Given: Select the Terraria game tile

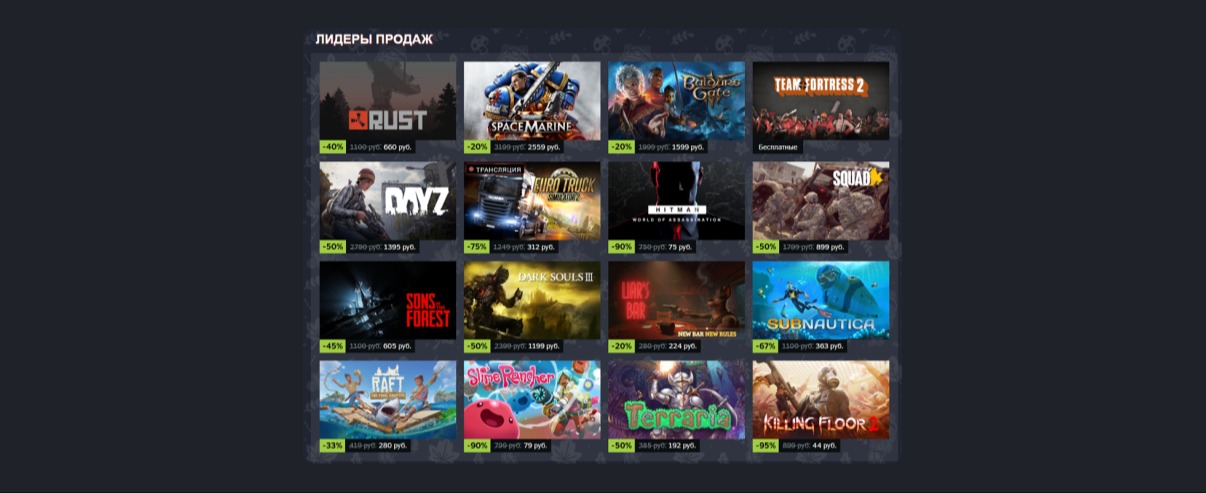Looking at the screenshot, I should [x=676, y=400].
